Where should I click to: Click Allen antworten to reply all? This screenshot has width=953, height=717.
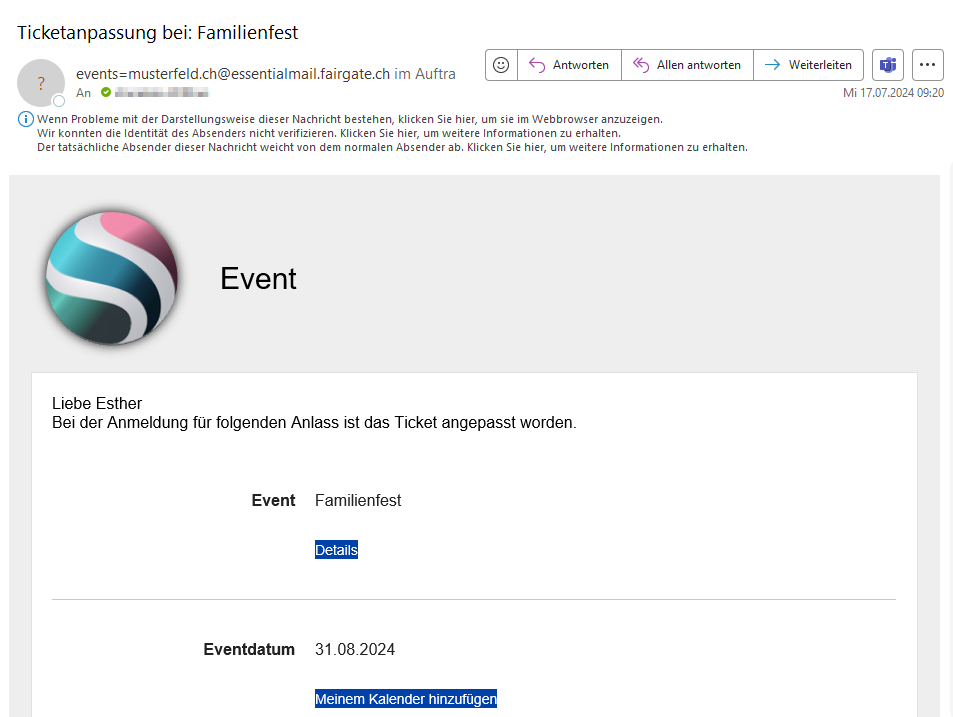click(x=687, y=65)
